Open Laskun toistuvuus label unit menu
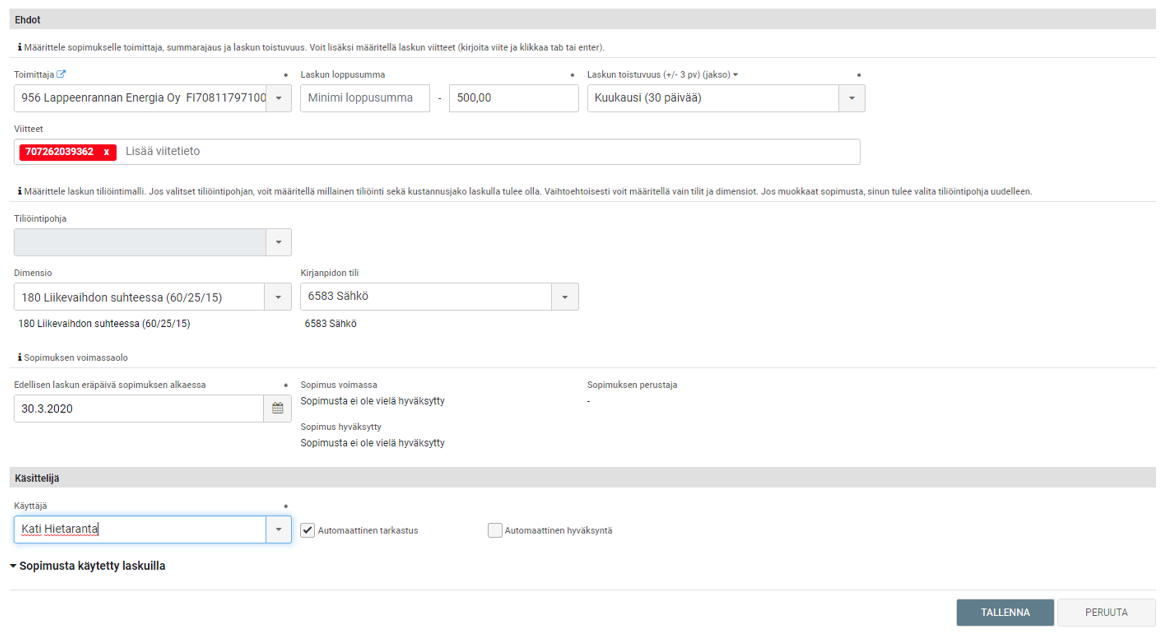Image resolution: width=1167 pixels, height=639 pixels. pos(736,75)
